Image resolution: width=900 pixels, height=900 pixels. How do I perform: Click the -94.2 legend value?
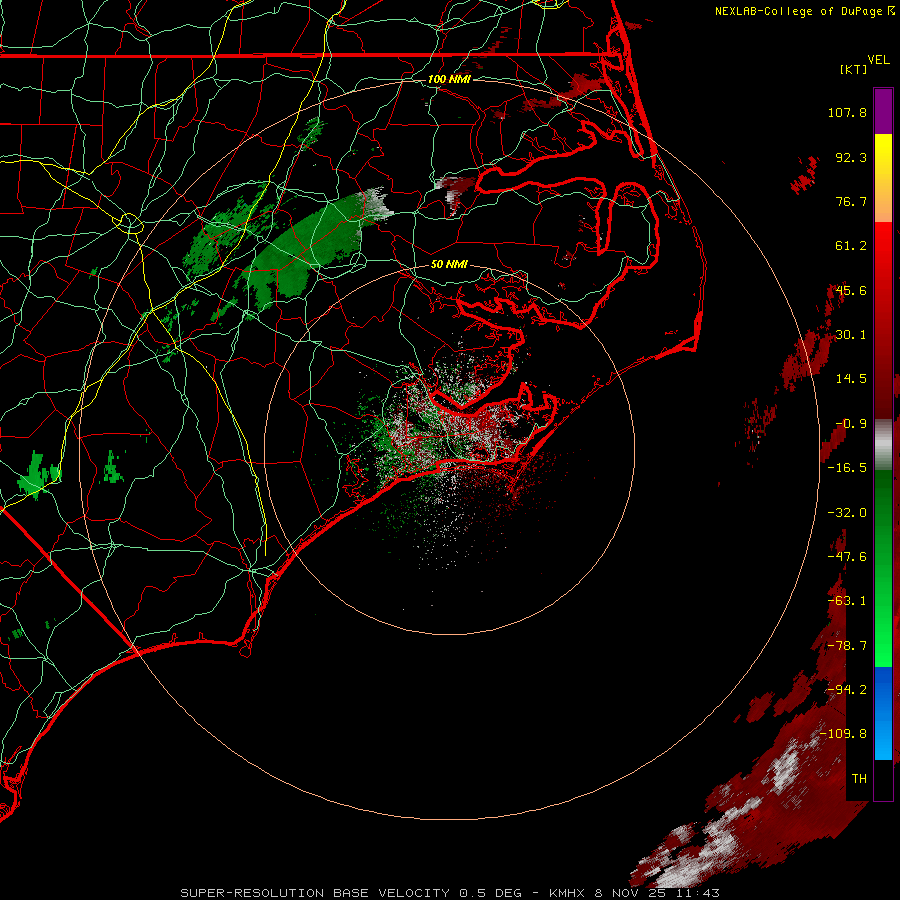point(847,690)
